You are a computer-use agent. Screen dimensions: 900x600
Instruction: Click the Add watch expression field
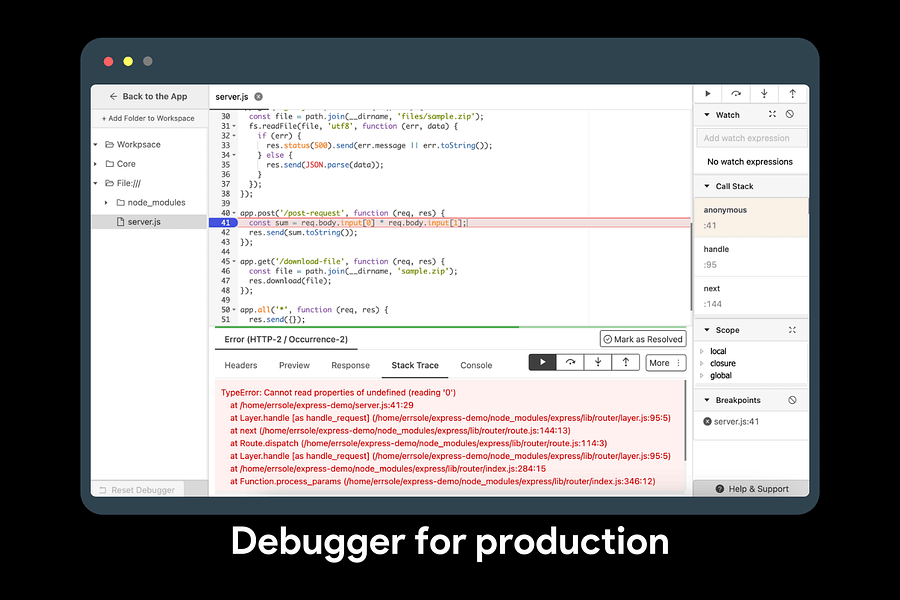(752, 138)
